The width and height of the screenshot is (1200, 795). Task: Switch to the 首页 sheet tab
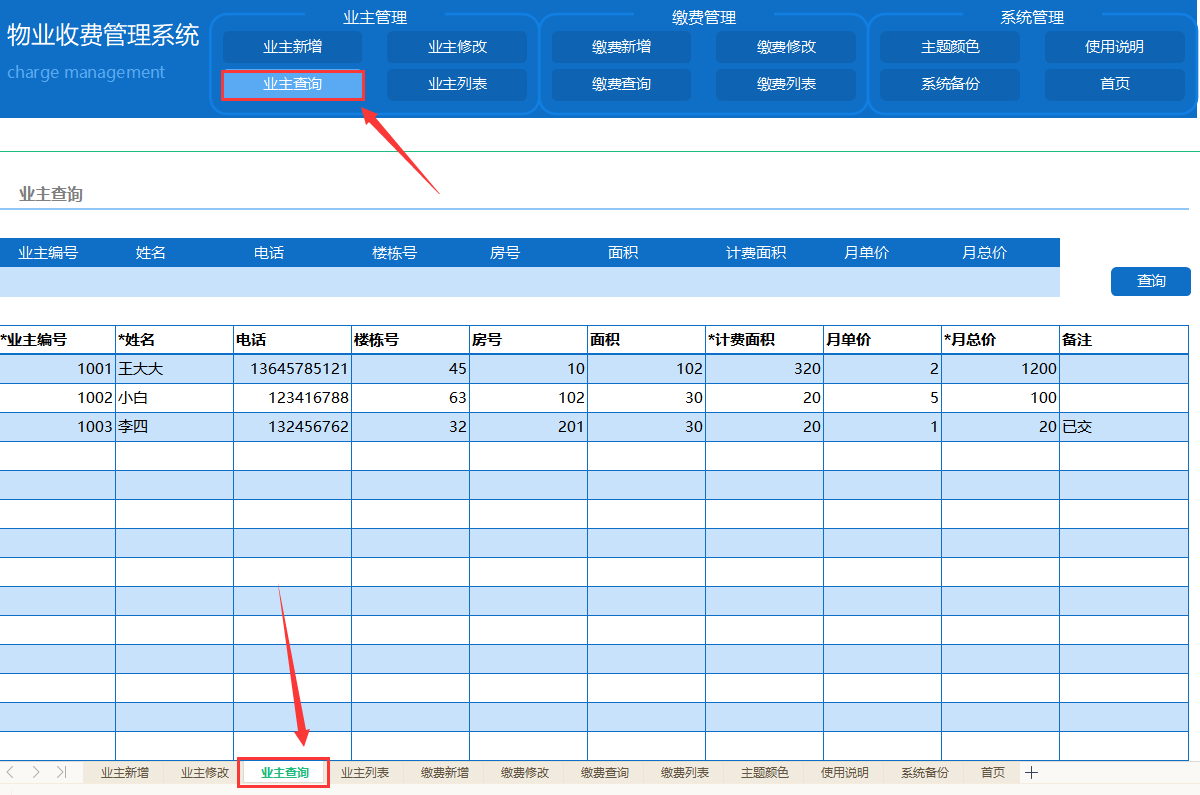[x=991, y=772]
